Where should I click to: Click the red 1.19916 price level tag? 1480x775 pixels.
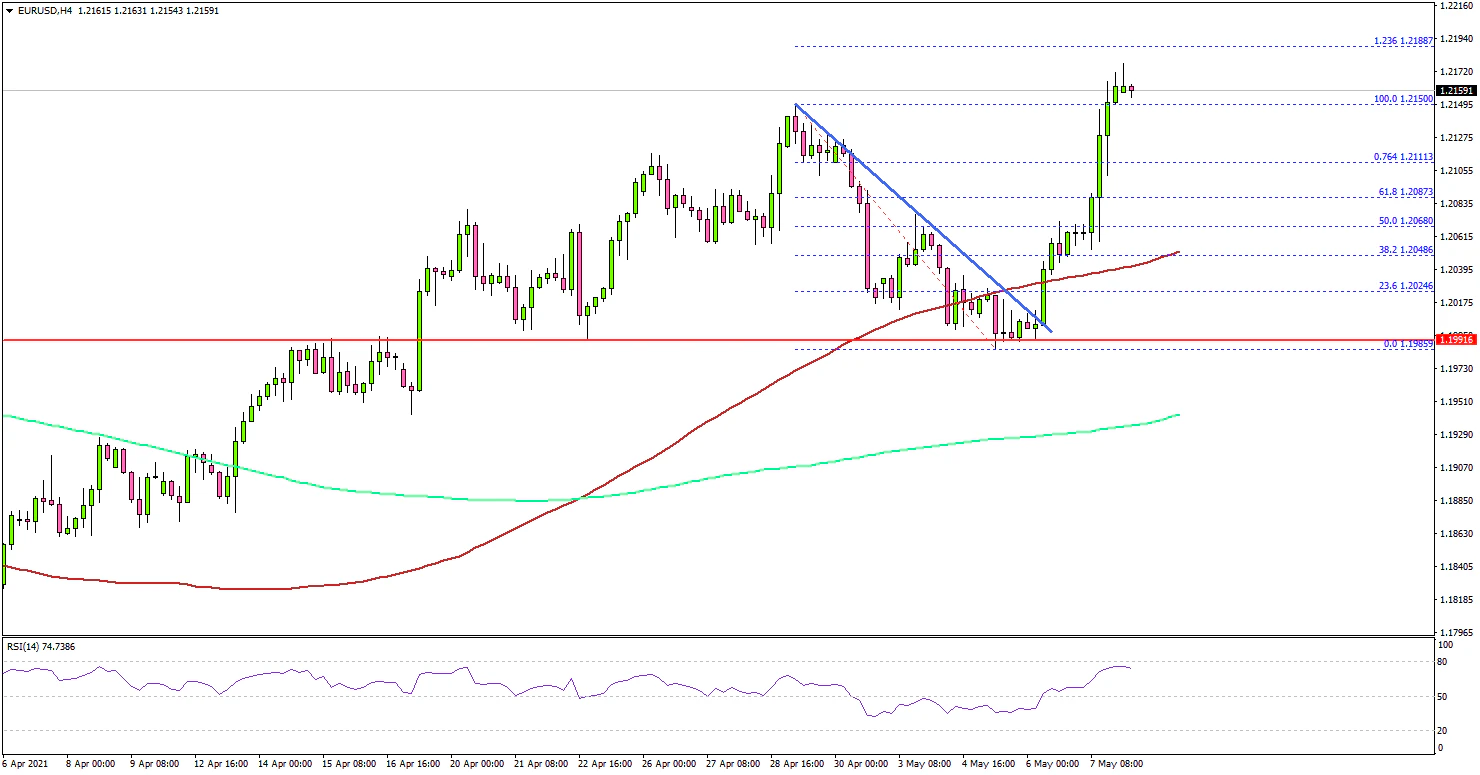point(1456,340)
